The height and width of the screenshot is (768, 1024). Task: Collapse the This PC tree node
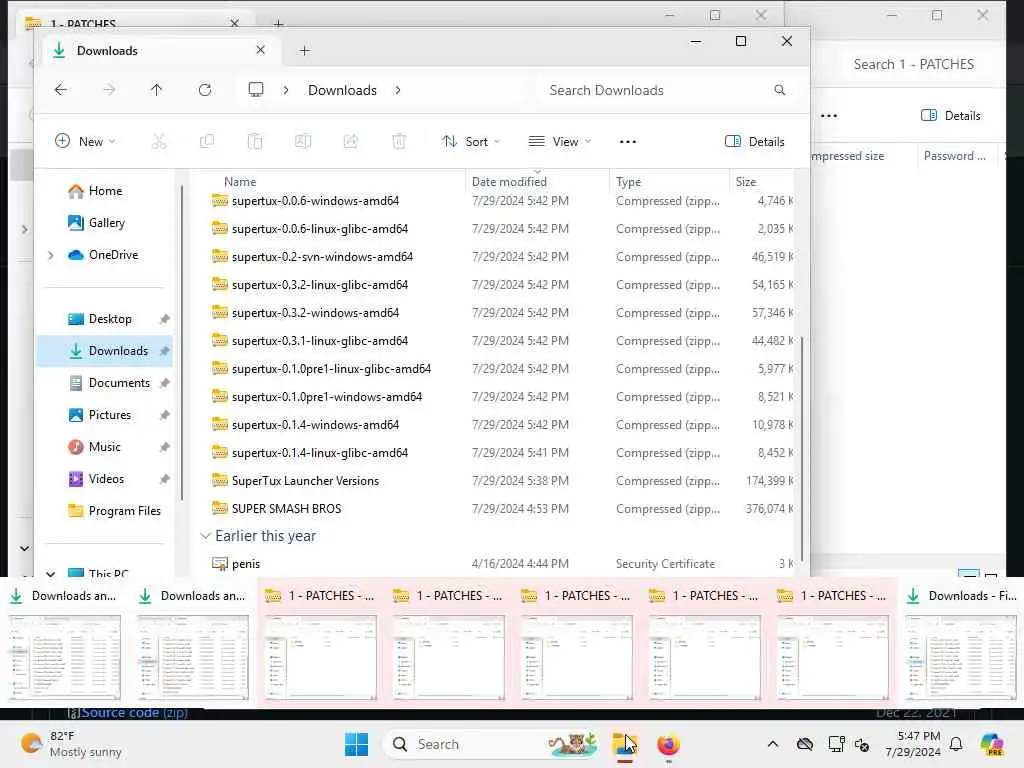pos(50,573)
